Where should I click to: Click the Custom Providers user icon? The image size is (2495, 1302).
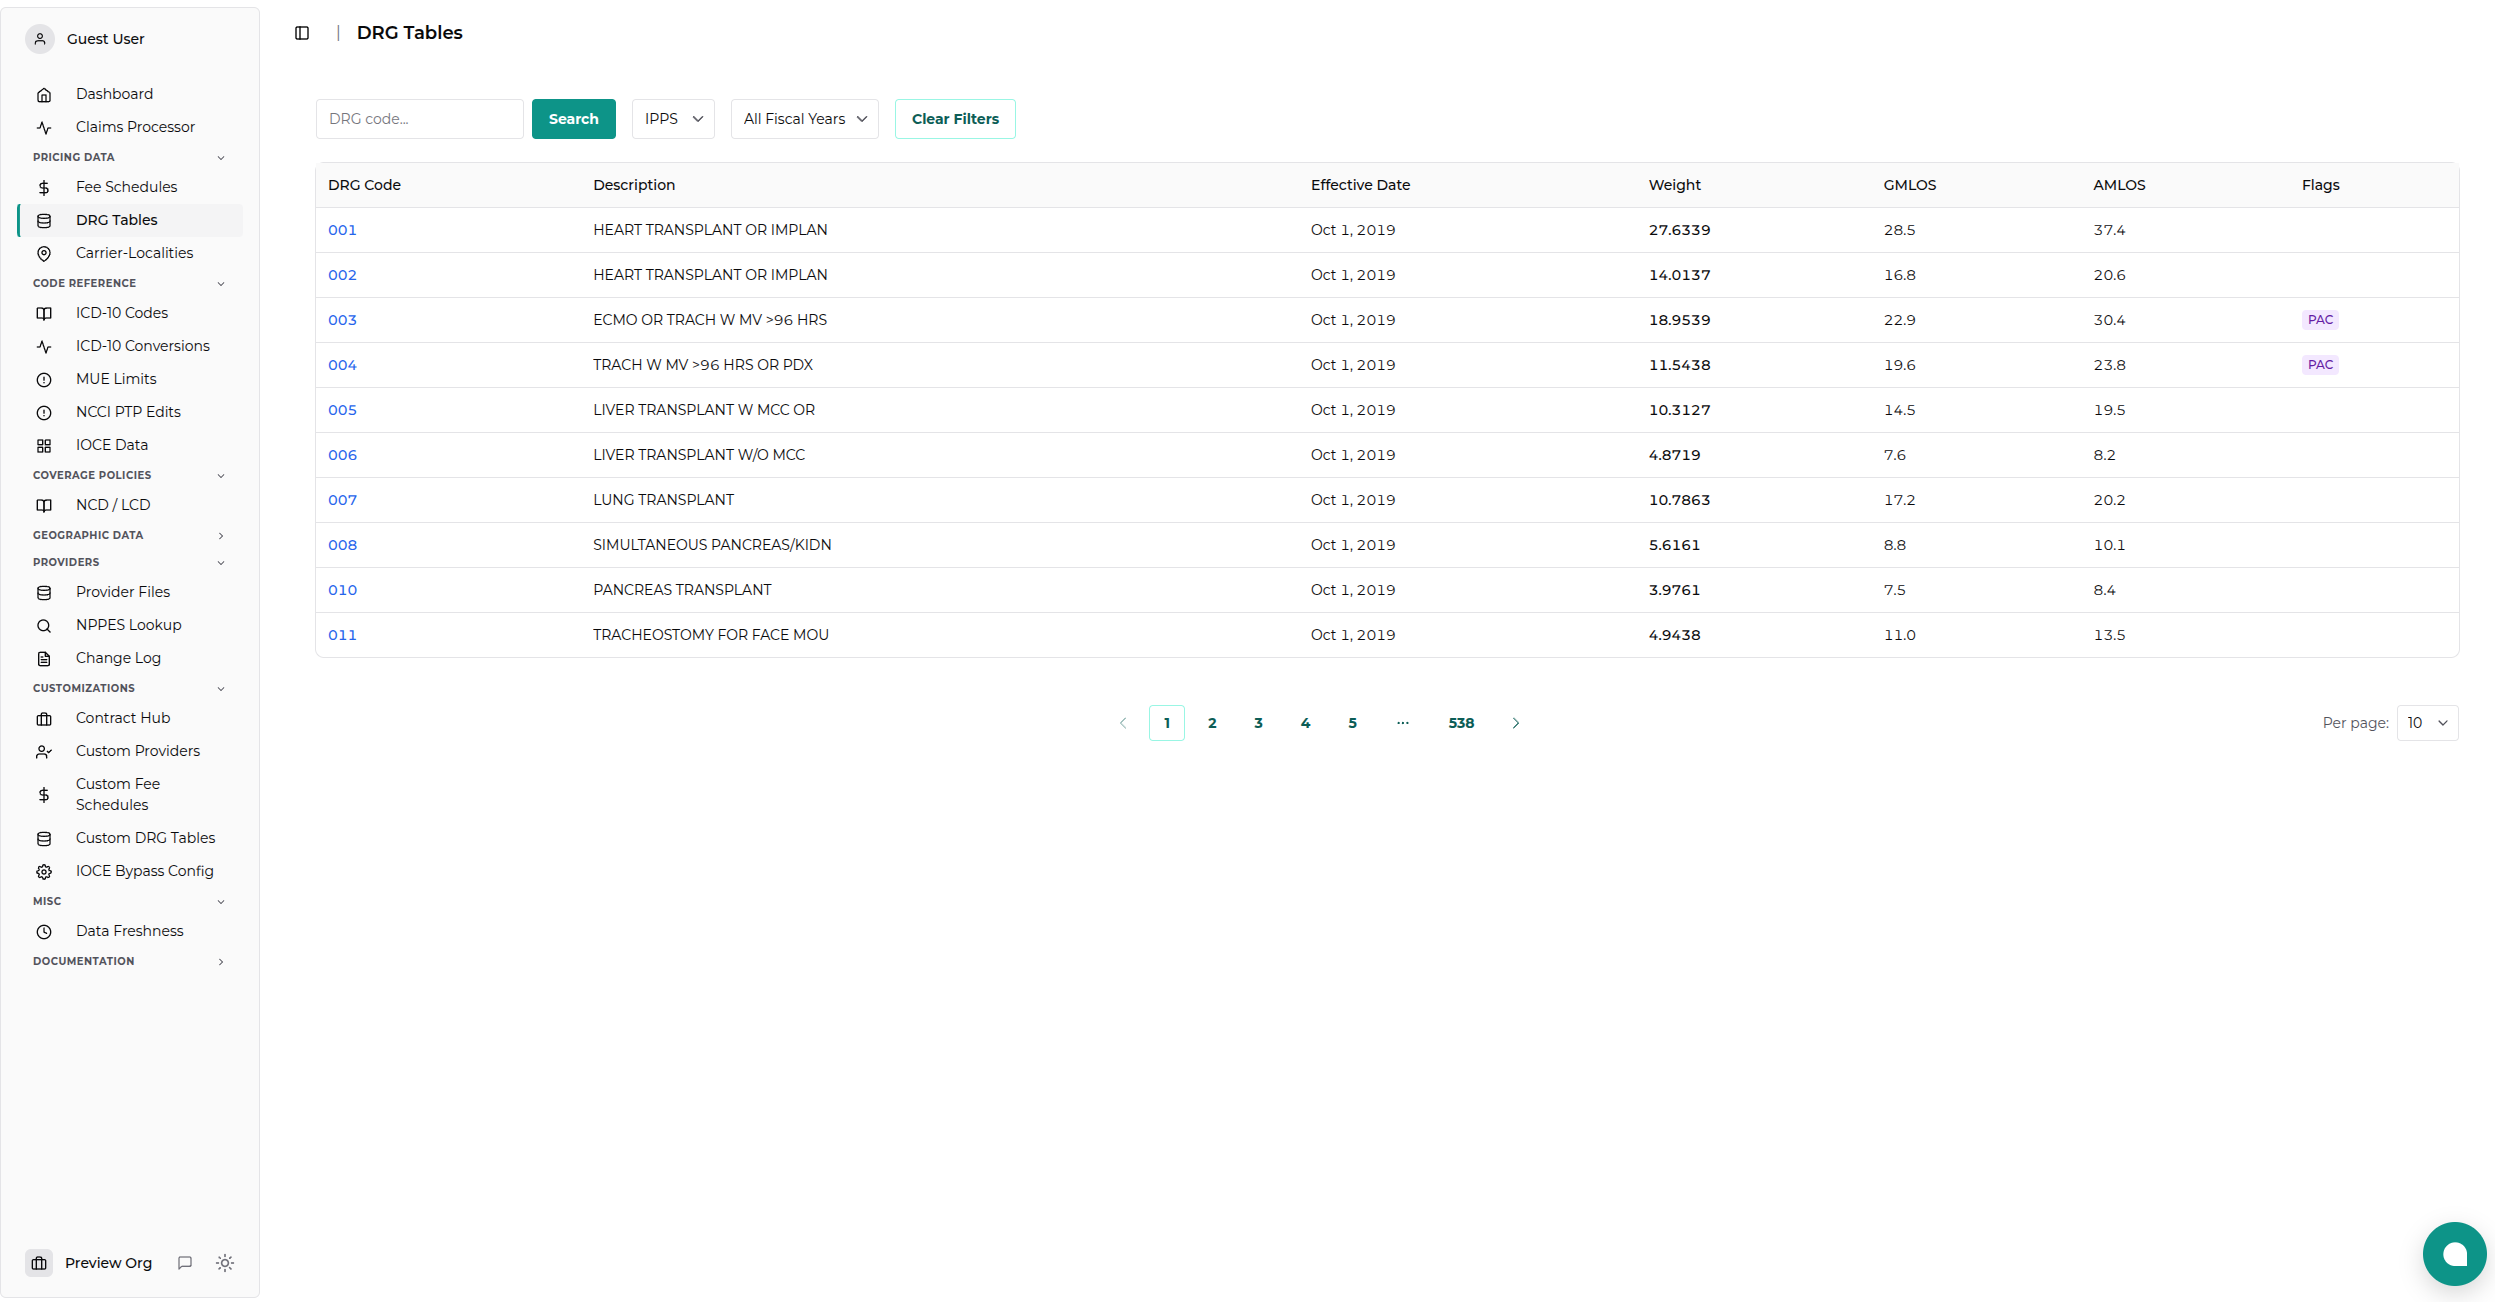click(44, 752)
